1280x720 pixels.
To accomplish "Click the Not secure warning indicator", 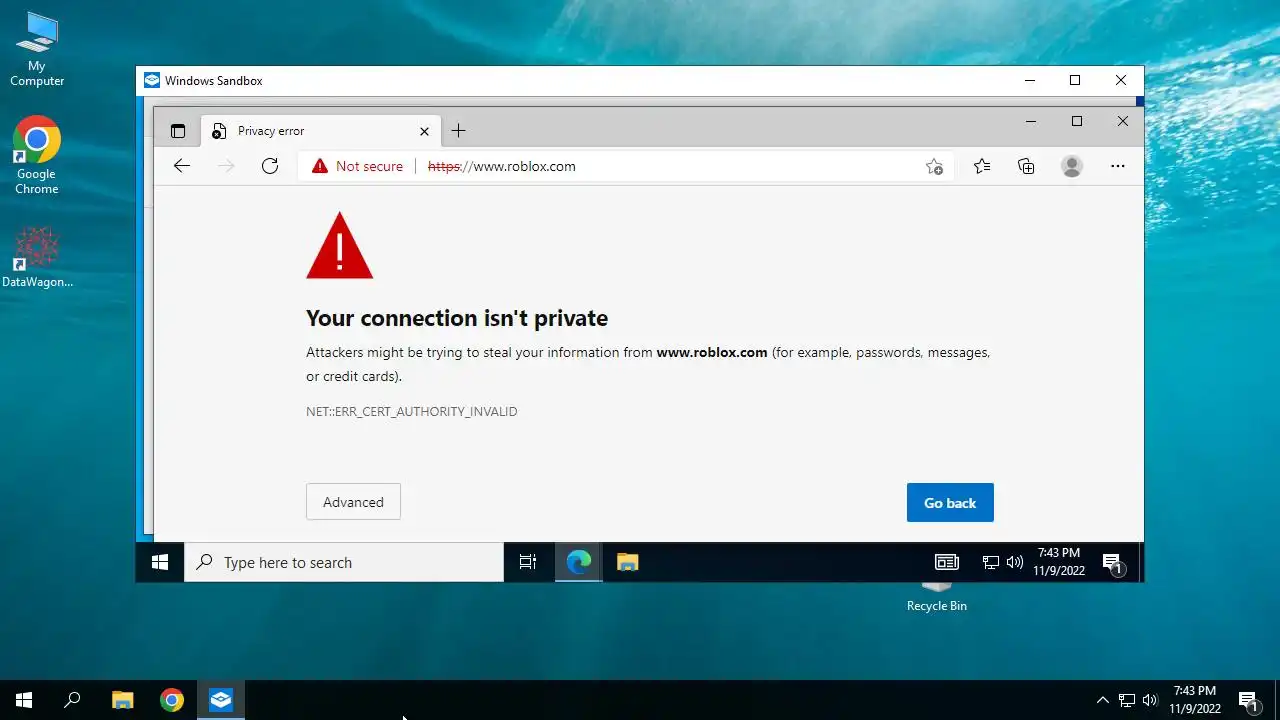I will point(357,166).
